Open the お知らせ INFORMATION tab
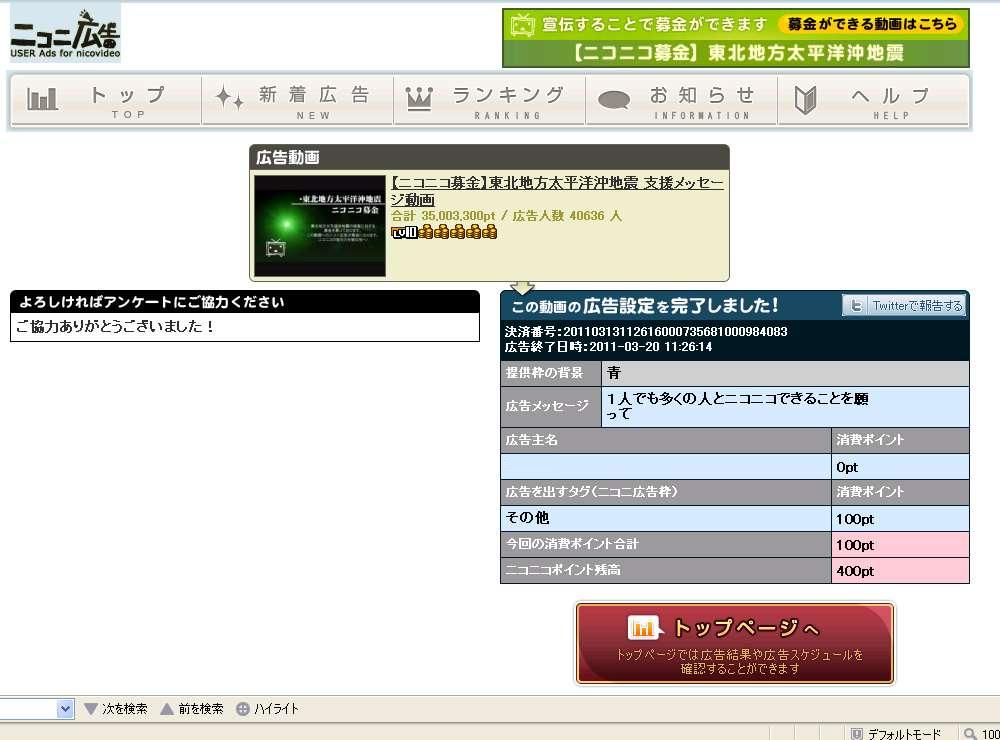 [x=681, y=101]
